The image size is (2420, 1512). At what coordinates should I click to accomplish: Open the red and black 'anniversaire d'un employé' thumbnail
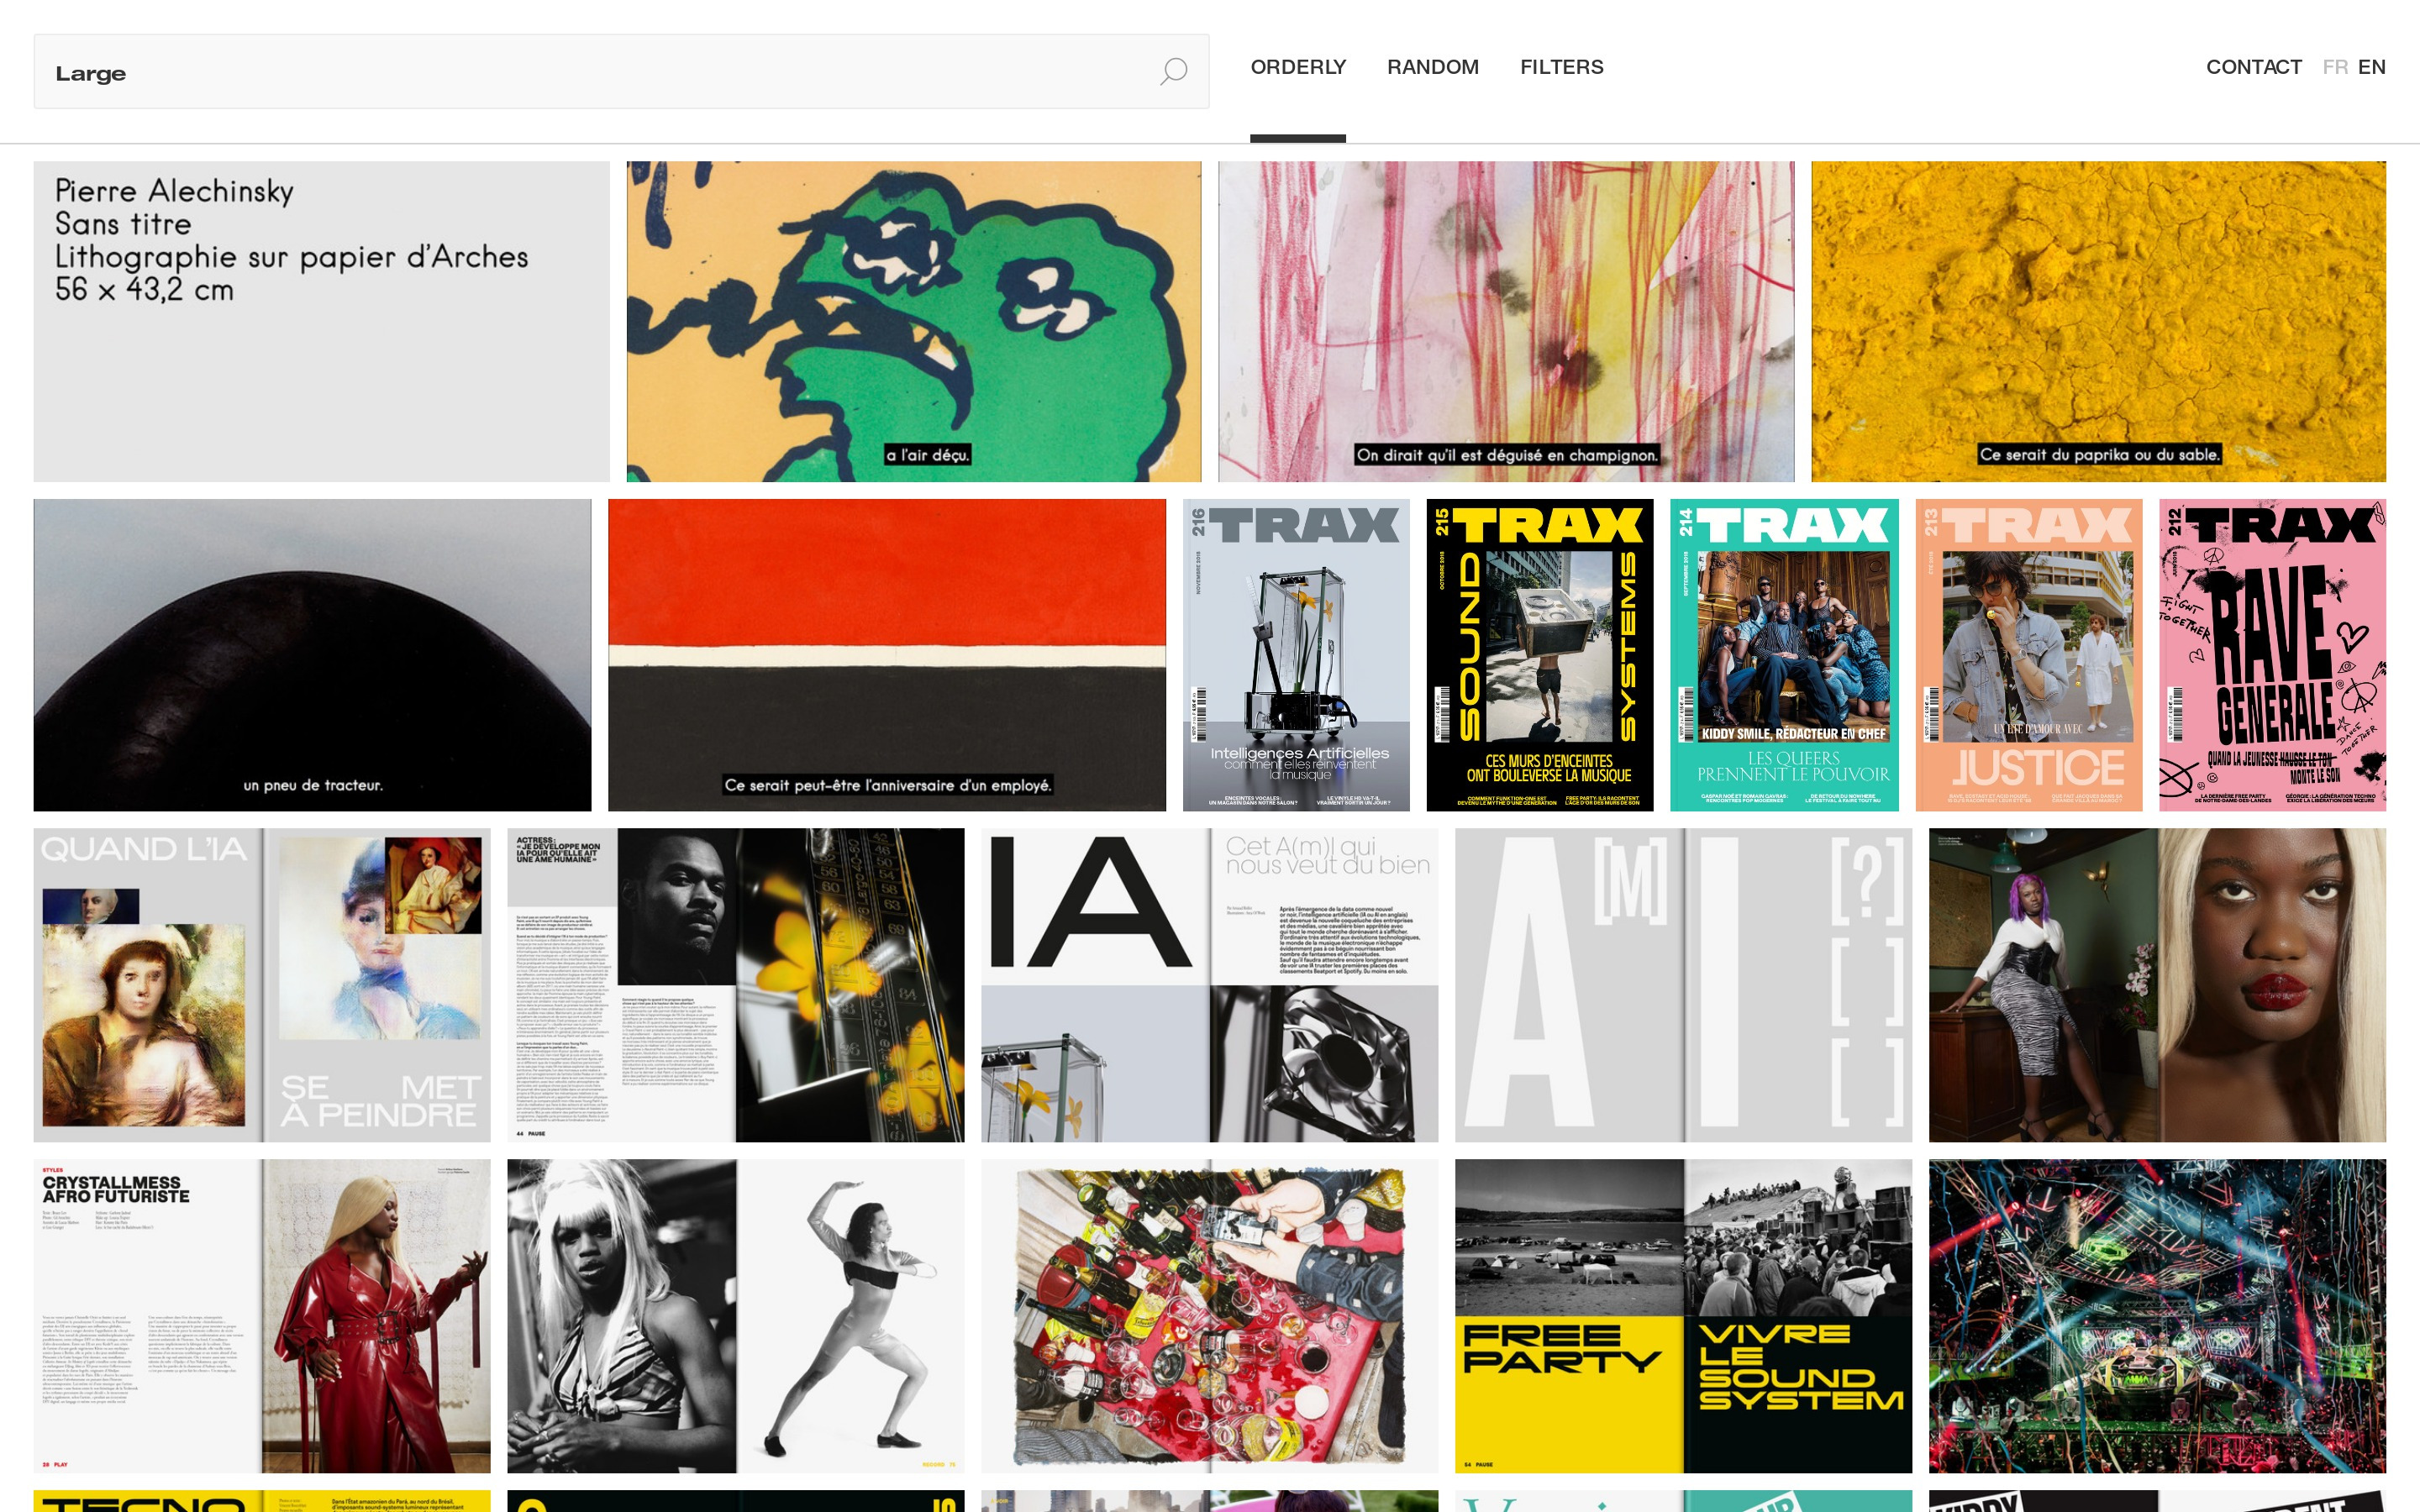click(x=887, y=655)
